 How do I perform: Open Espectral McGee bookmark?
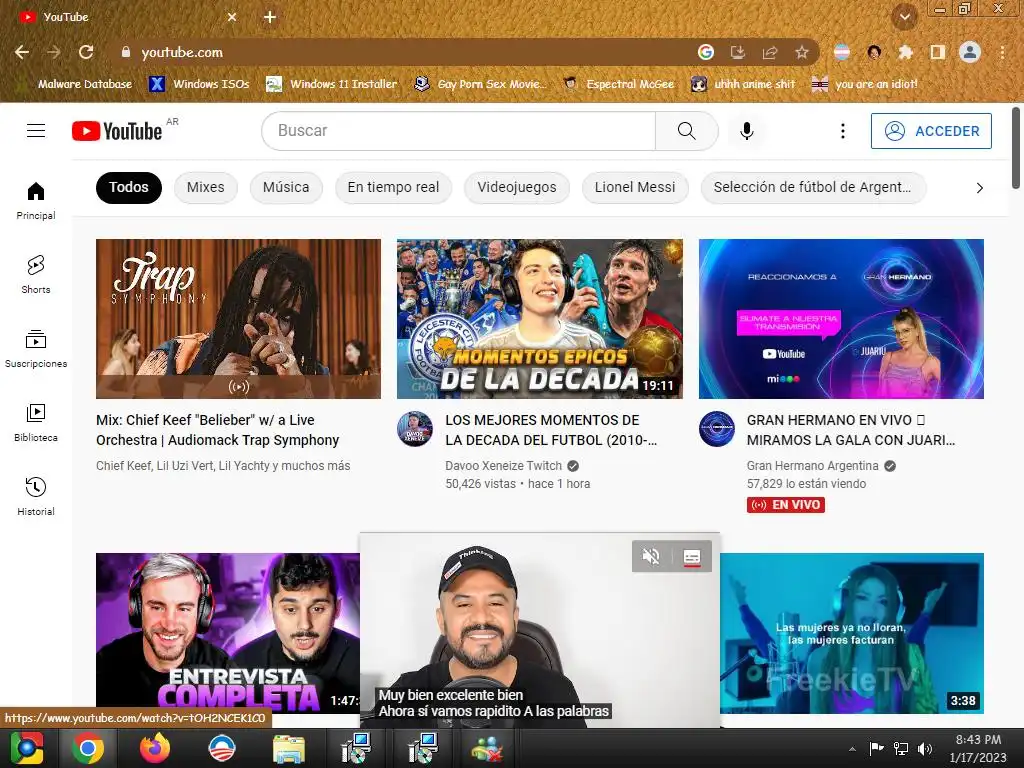click(619, 84)
